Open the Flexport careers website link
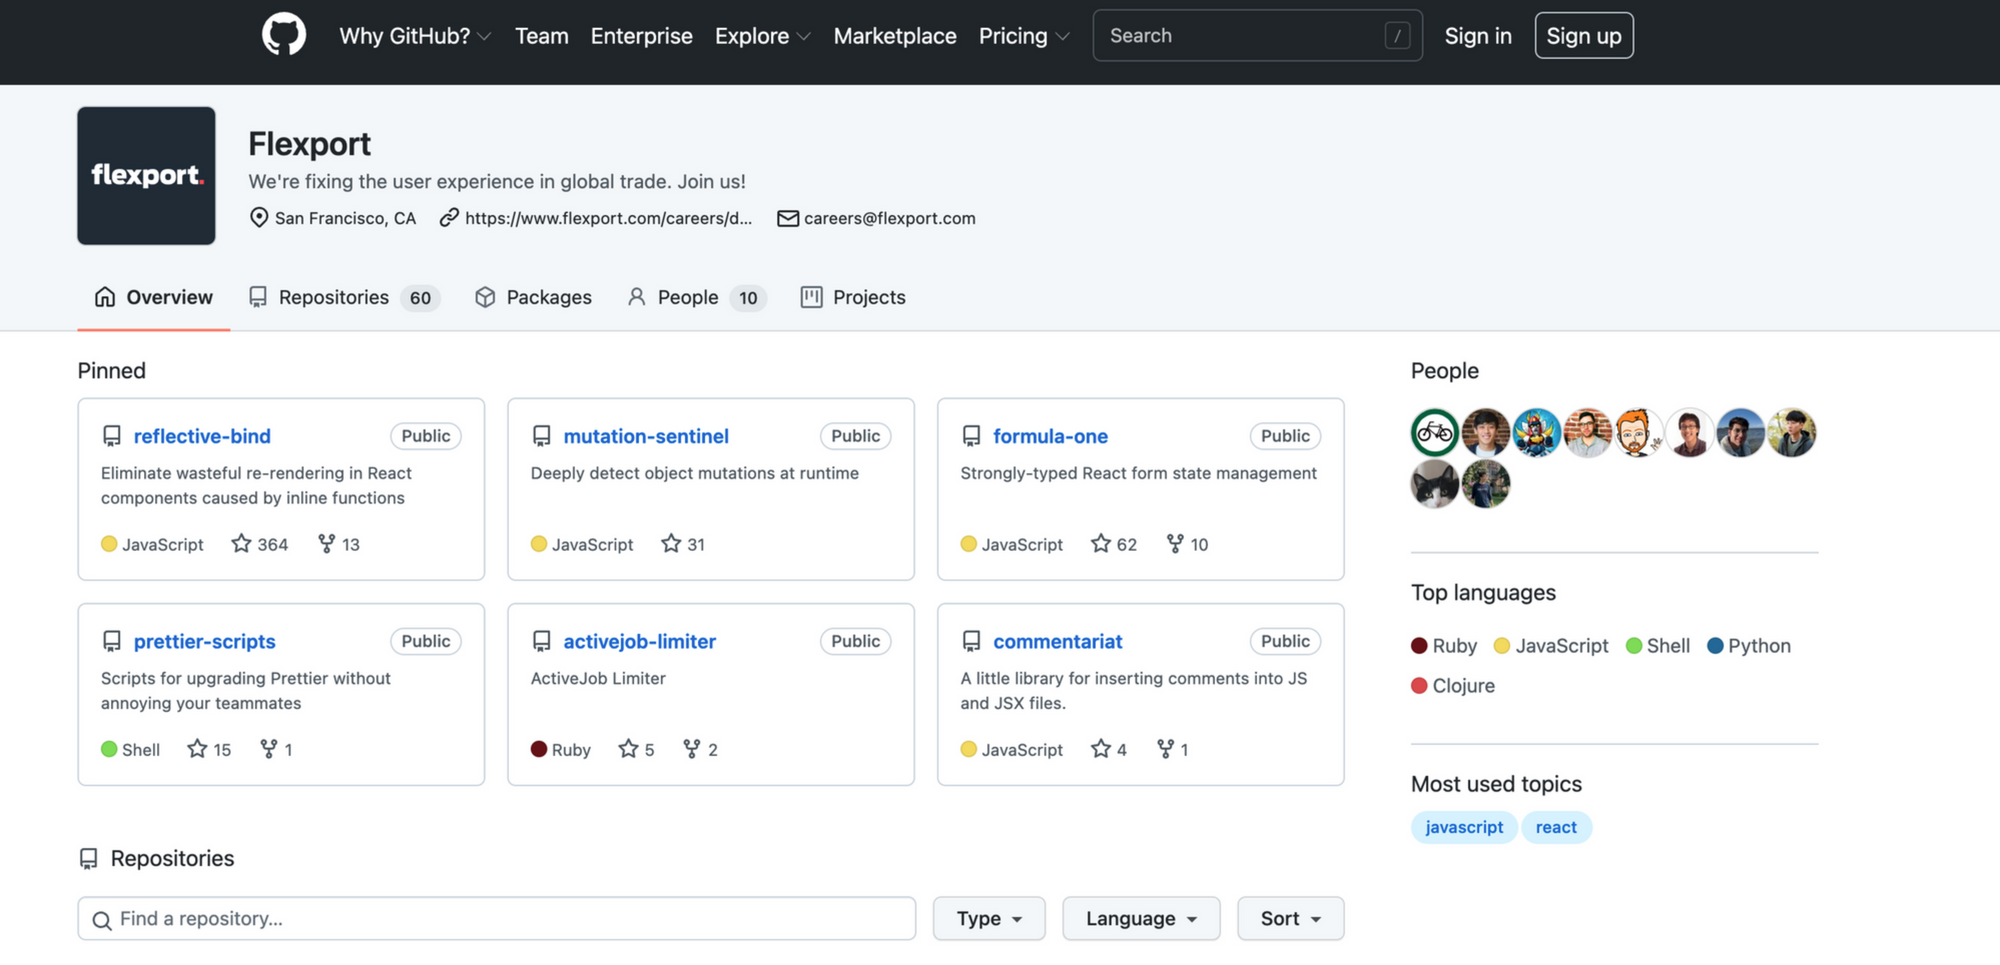This screenshot has width=2000, height=965. point(608,218)
